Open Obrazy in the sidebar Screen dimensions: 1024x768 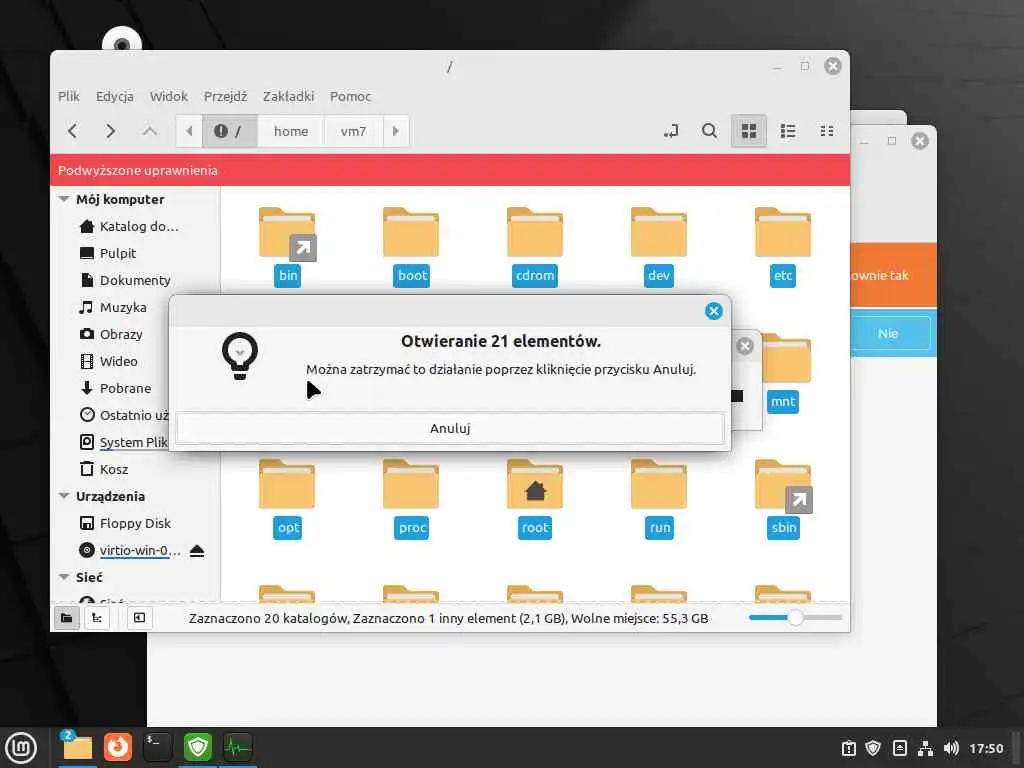point(110,334)
